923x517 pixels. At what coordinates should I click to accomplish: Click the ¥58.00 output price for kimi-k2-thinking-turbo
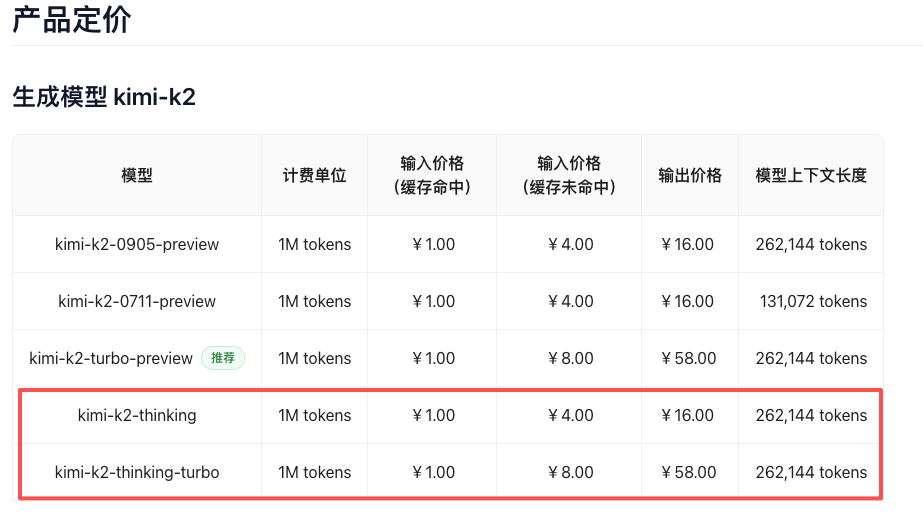click(689, 472)
